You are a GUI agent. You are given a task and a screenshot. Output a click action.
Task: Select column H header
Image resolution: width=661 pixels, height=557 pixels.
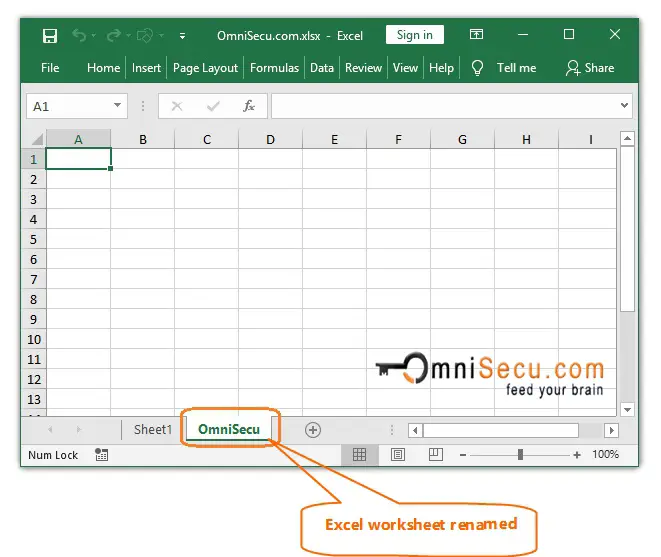click(526, 140)
